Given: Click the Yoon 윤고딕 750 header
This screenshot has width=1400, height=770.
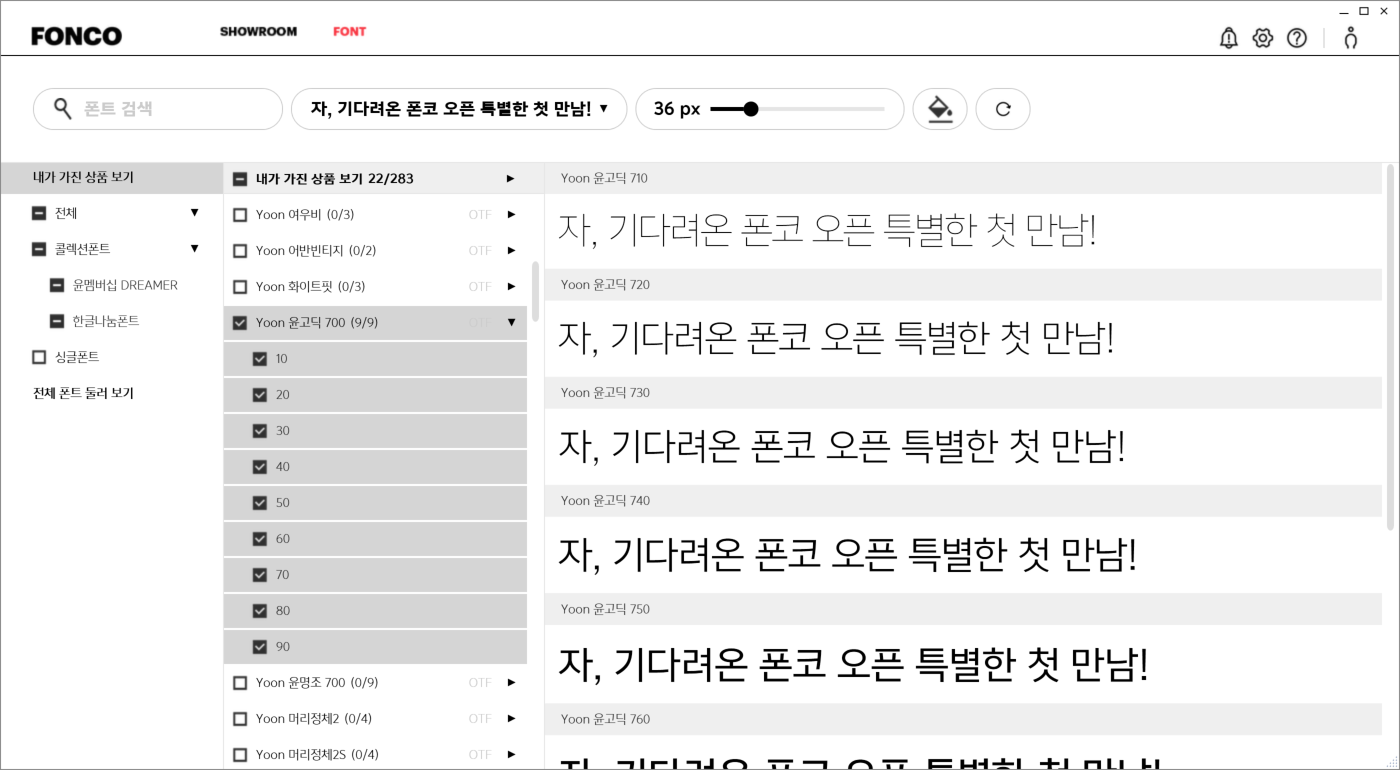Looking at the screenshot, I should click(963, 609).
